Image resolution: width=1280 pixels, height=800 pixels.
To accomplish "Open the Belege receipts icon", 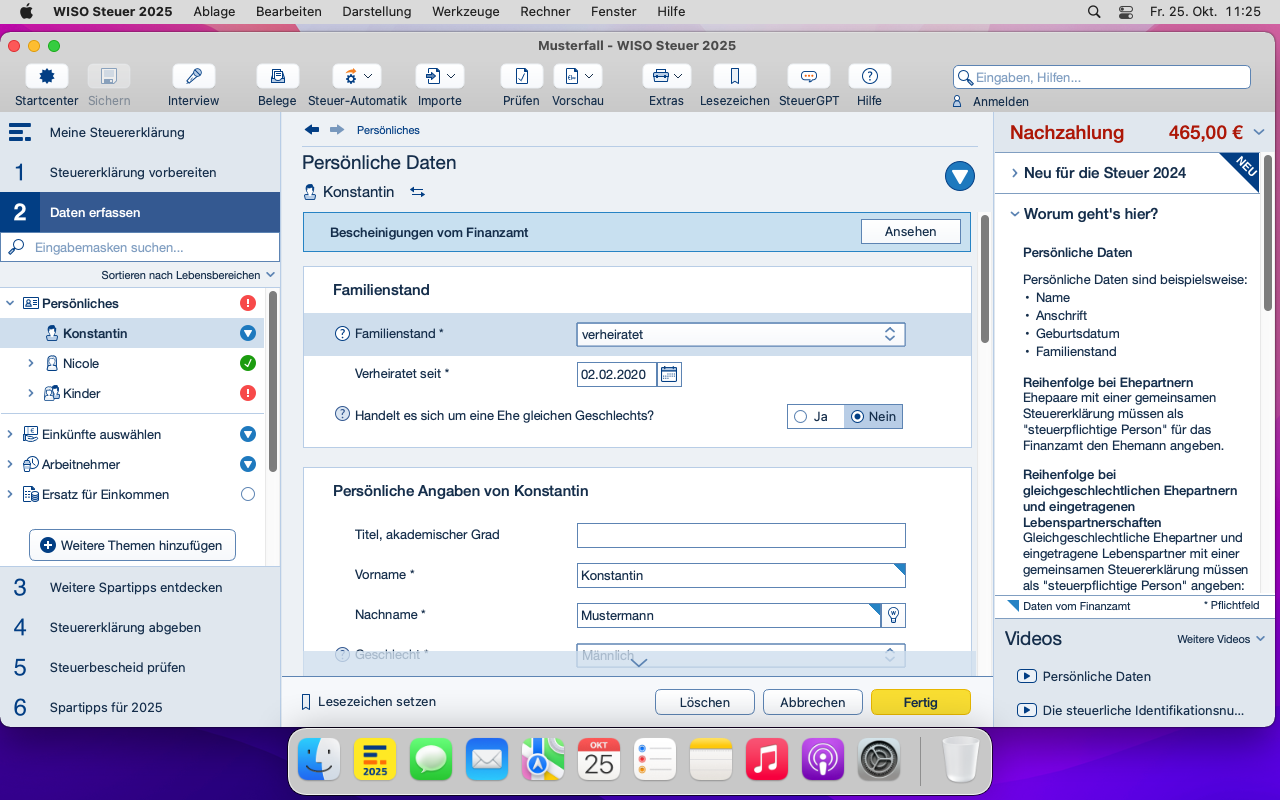I will point(277,76).
